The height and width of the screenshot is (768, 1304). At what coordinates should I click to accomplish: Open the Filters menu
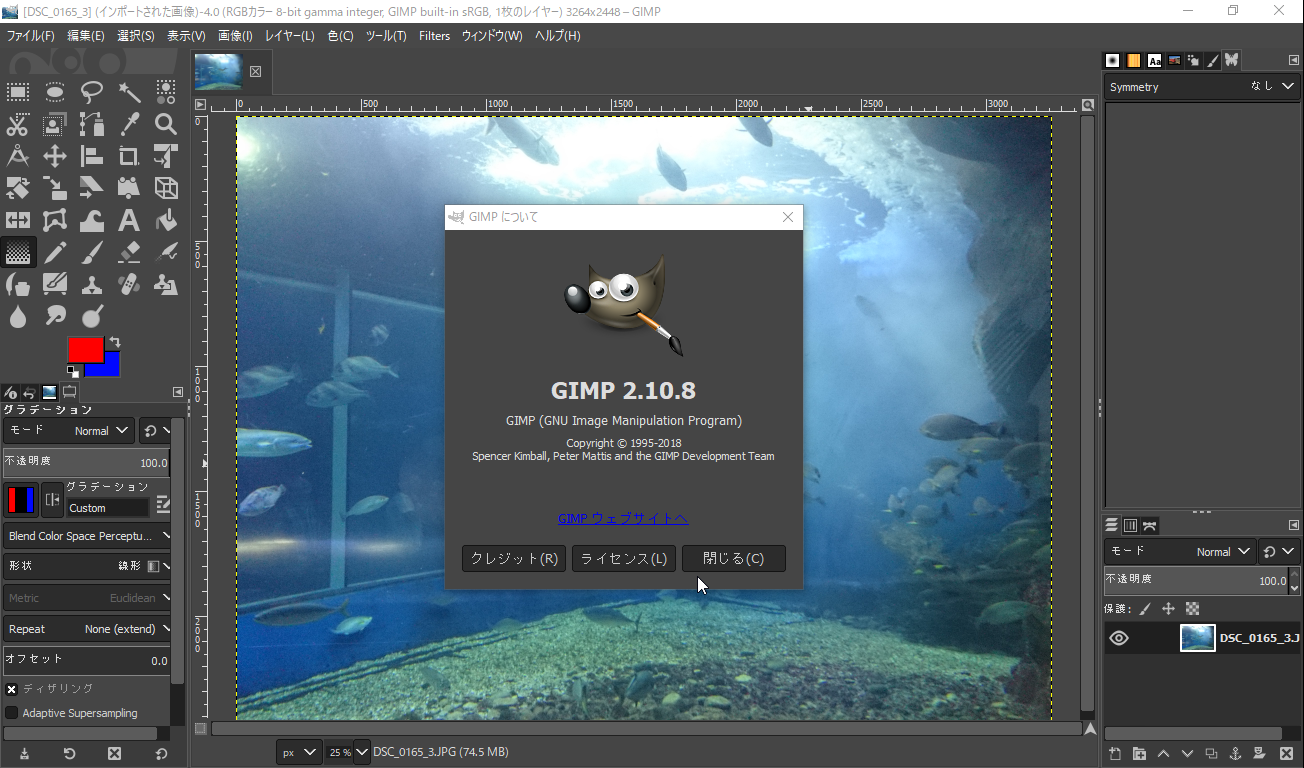(434, 35)
